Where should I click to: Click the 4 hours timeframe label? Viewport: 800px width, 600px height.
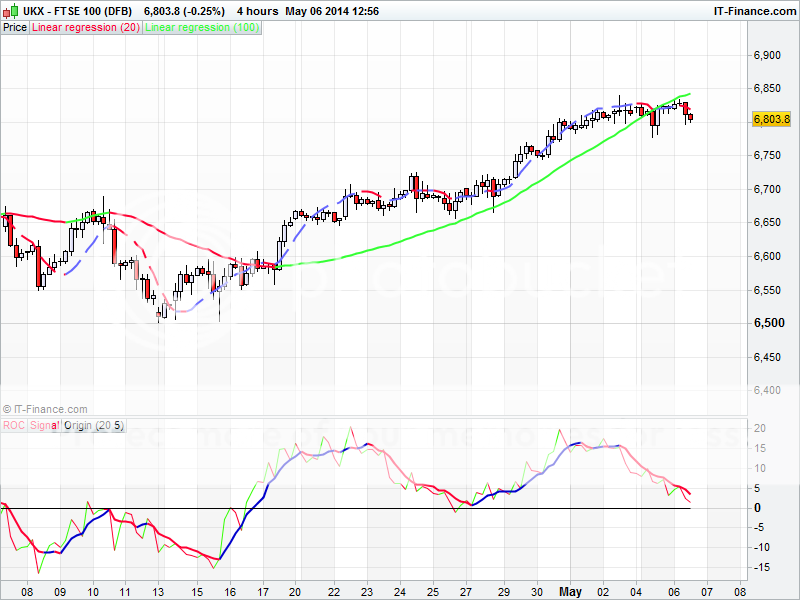[x=257, y=10]
